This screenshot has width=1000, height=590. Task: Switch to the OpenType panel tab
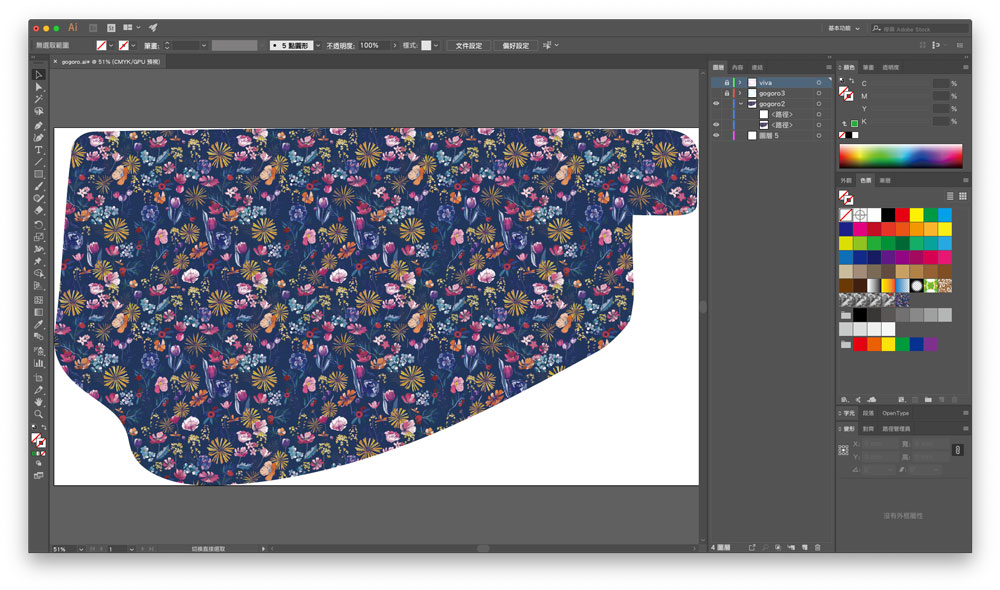896,413
